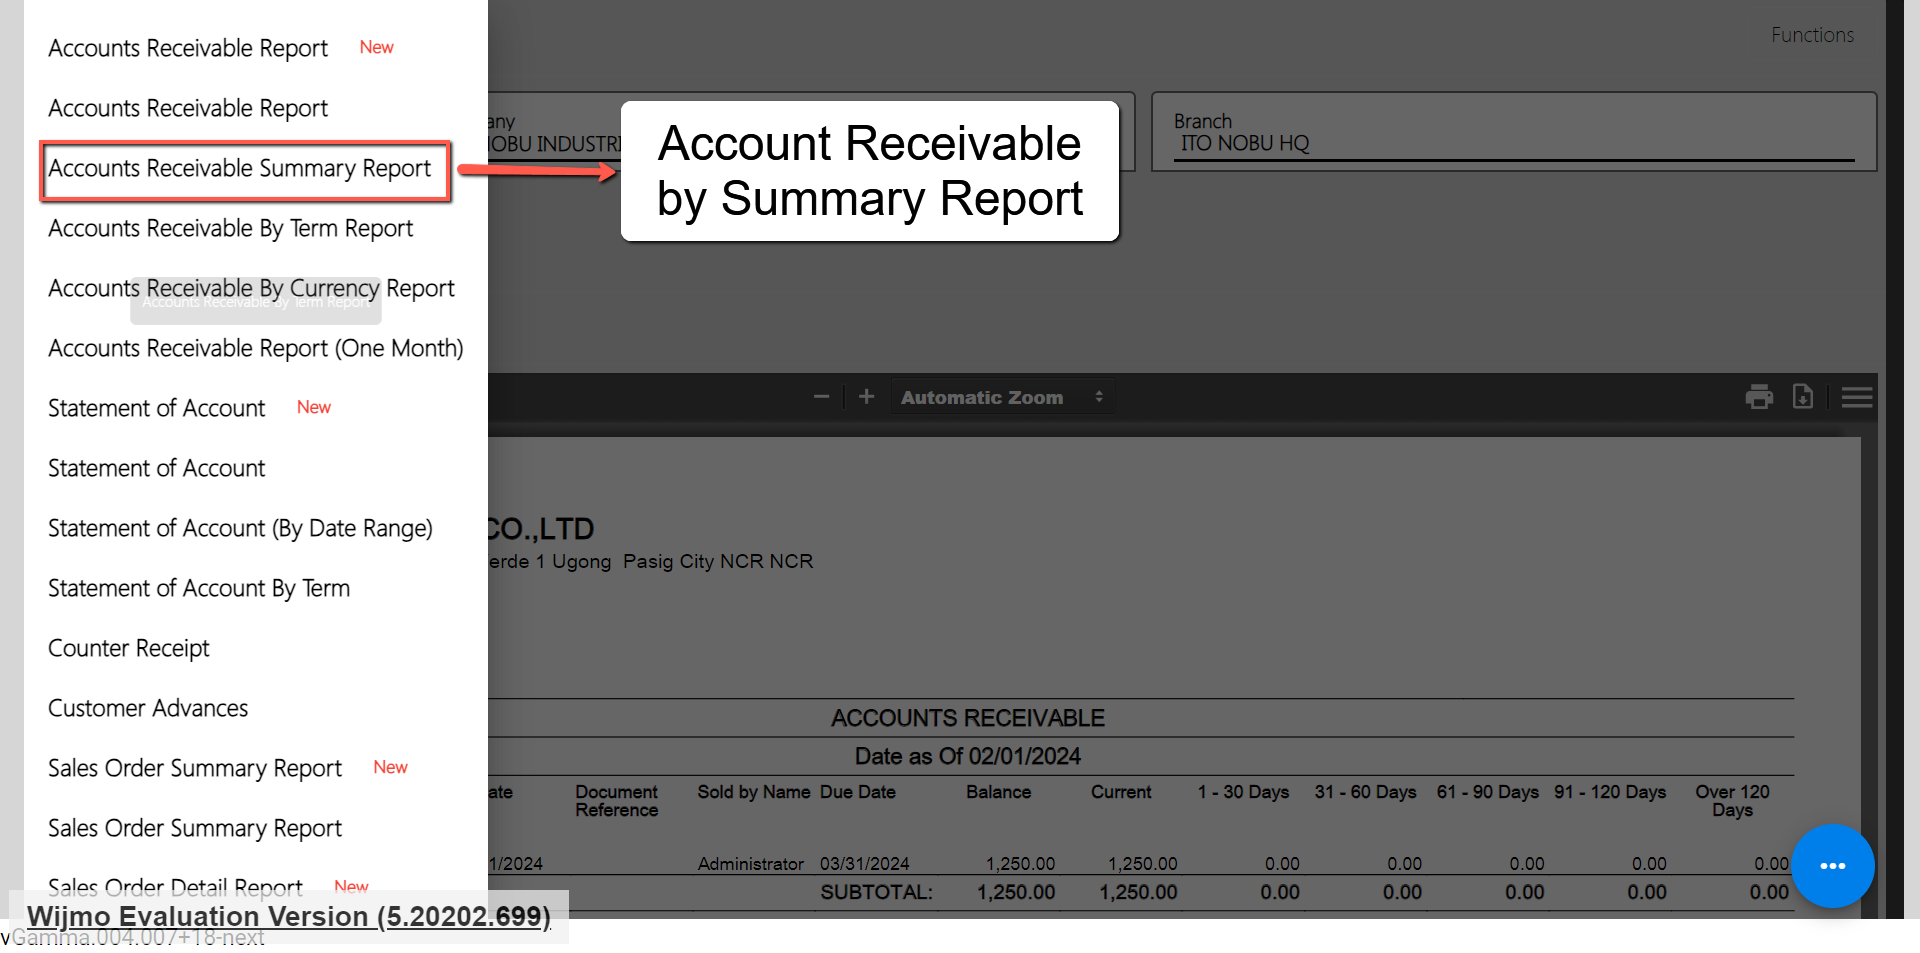Click the Wijmo Evaluation Version link
Viewport: 1920px width, 953px height.
(288, 916)
